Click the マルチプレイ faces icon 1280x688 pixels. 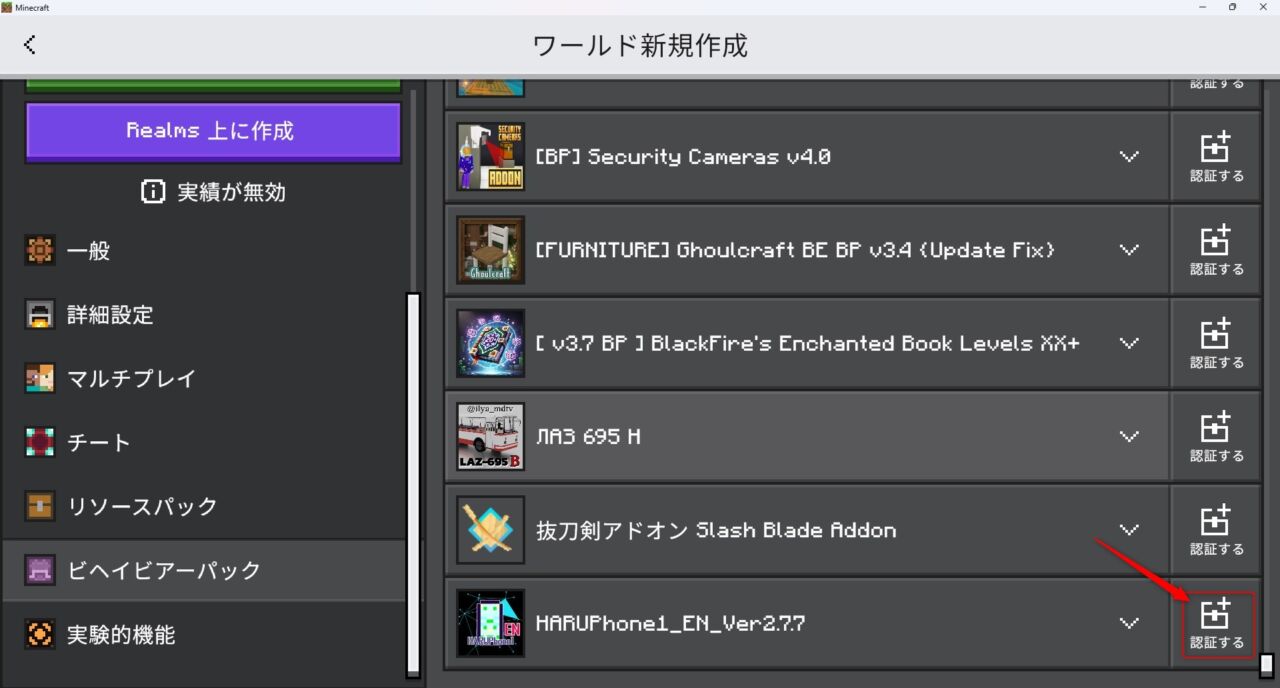(x=40, y=379)
